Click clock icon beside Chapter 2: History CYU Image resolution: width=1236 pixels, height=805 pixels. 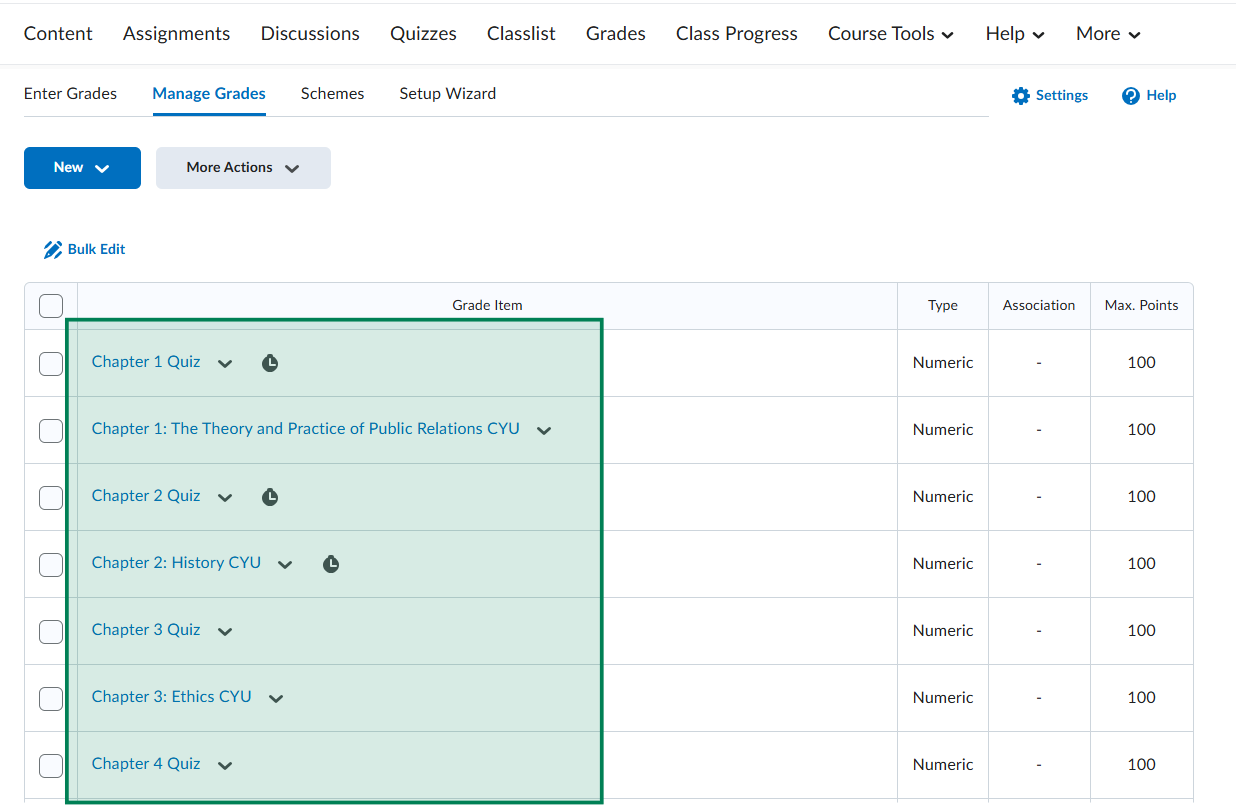[x=331, y=564]
